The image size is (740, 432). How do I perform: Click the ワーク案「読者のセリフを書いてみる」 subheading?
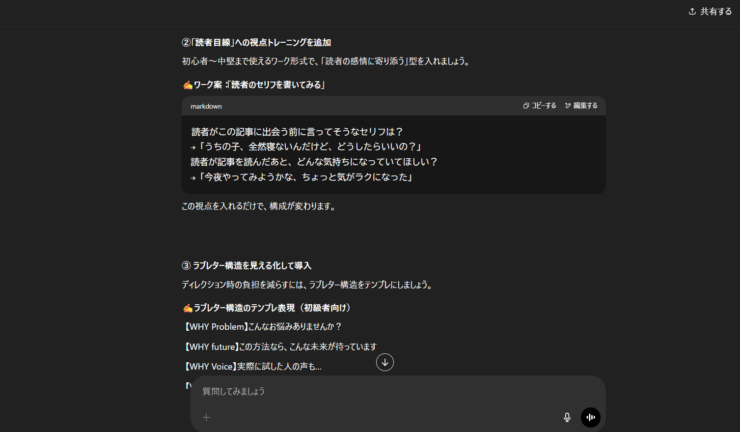pyautogui.click(x=253, y=84)
